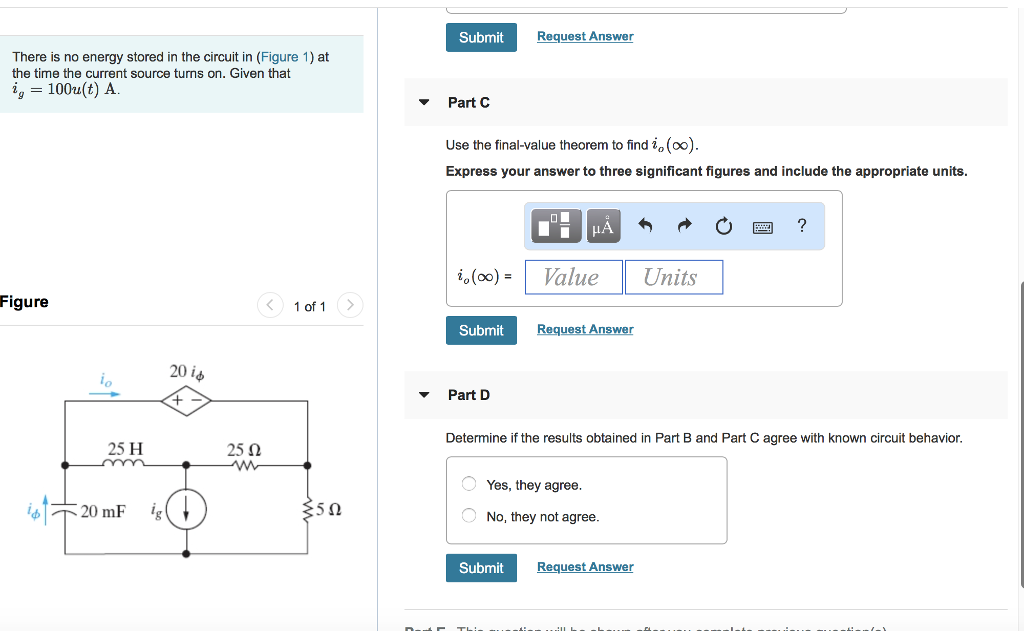Open the math symbol template palette
Image resolution: width=1024 pixels, height=631 pixels.
[x=556, y=225]
